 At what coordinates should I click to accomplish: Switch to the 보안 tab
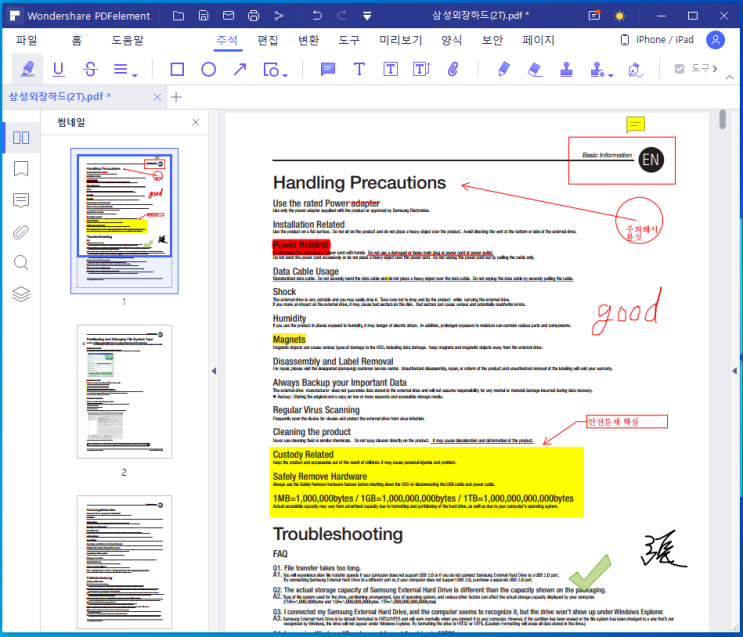tap(492, 40)
